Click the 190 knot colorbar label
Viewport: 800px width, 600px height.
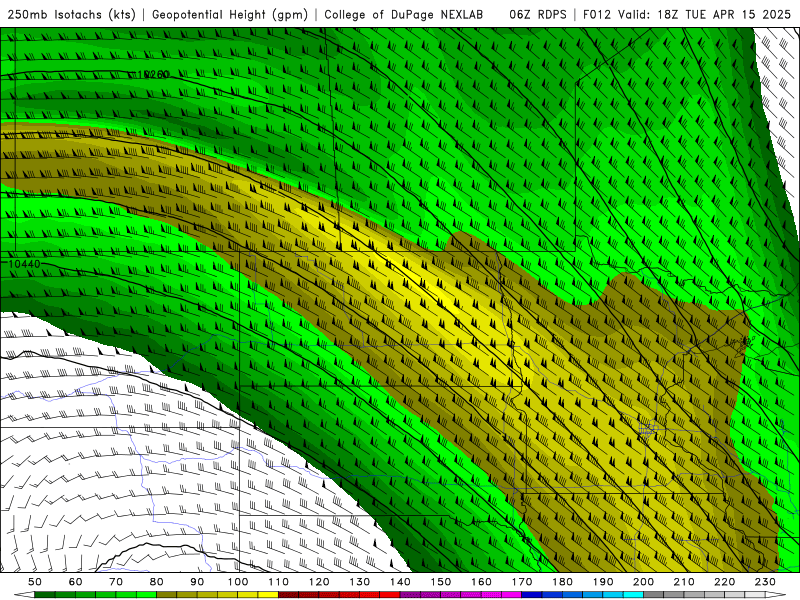click(603, 582)
